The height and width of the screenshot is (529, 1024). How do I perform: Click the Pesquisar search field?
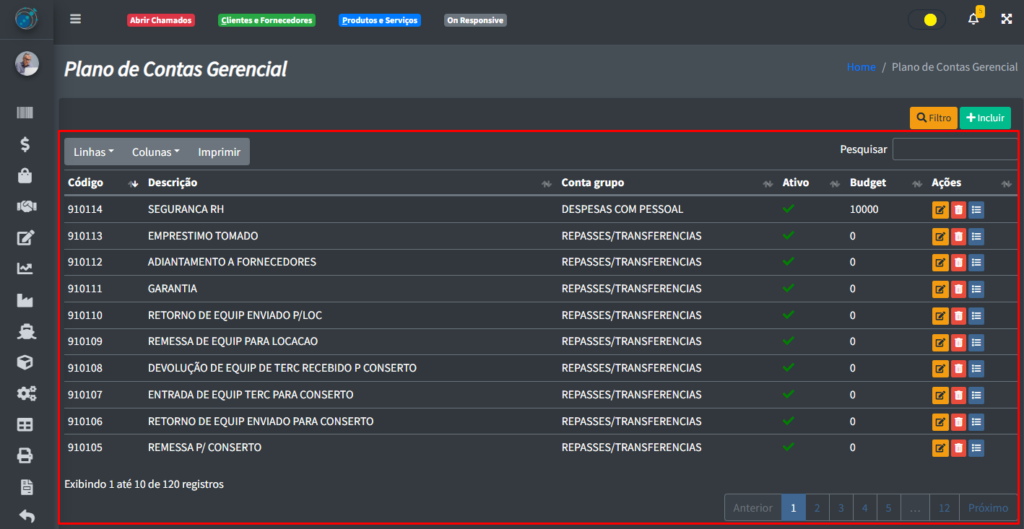tap(954, 150)
